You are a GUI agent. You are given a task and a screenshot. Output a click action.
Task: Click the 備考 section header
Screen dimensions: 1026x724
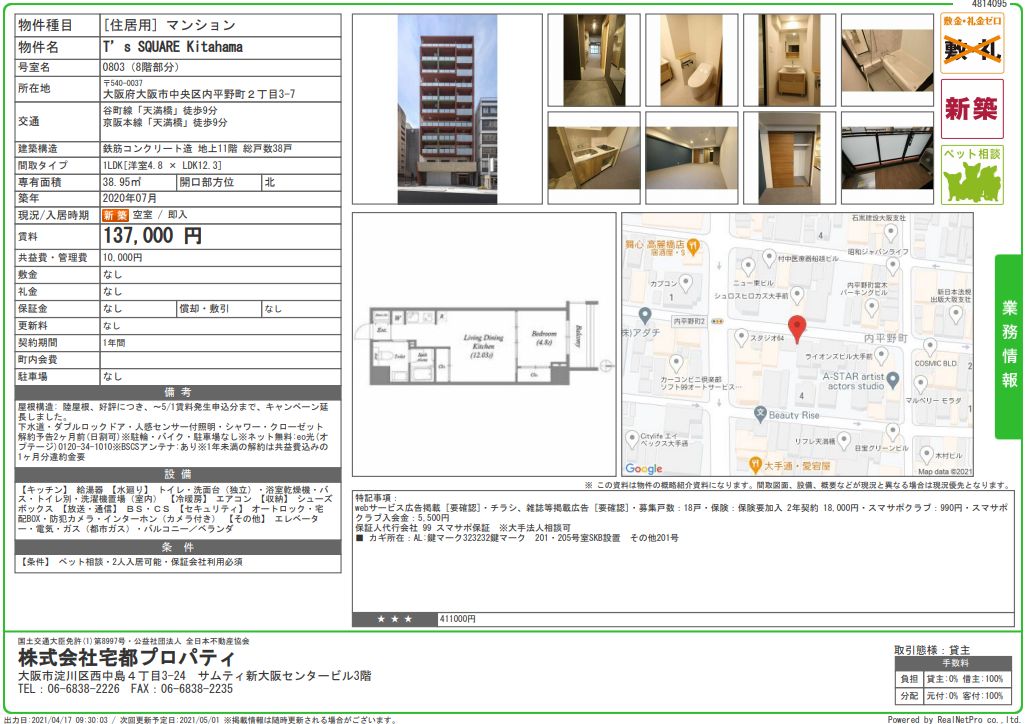tap(177, 392)
